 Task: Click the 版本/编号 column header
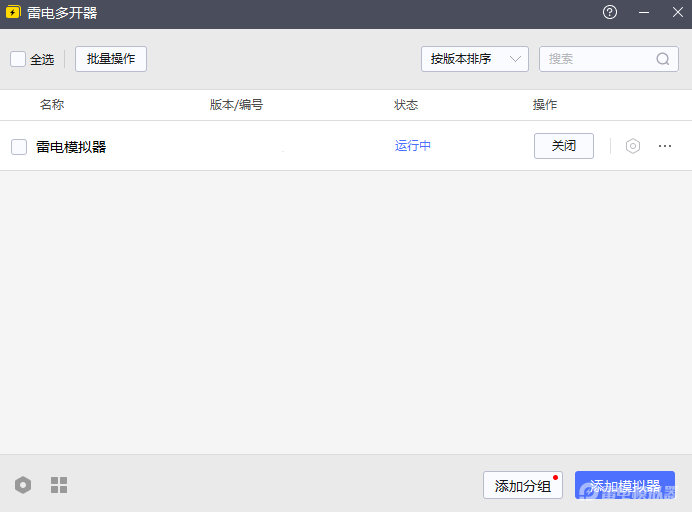[x=236, y=105]
